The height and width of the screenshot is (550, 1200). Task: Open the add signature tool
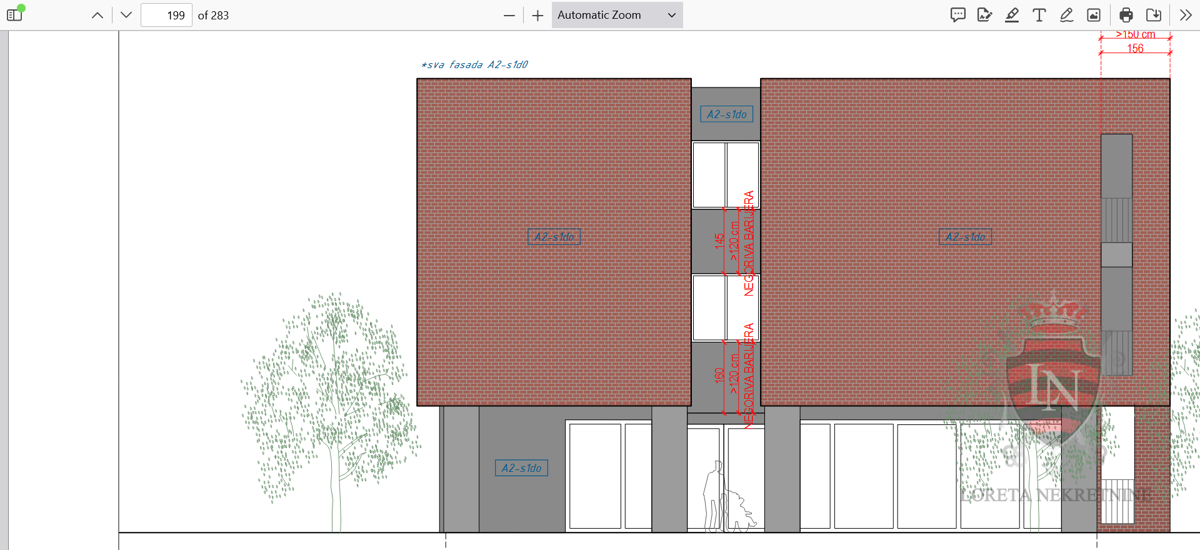click(x=985, y=15)
